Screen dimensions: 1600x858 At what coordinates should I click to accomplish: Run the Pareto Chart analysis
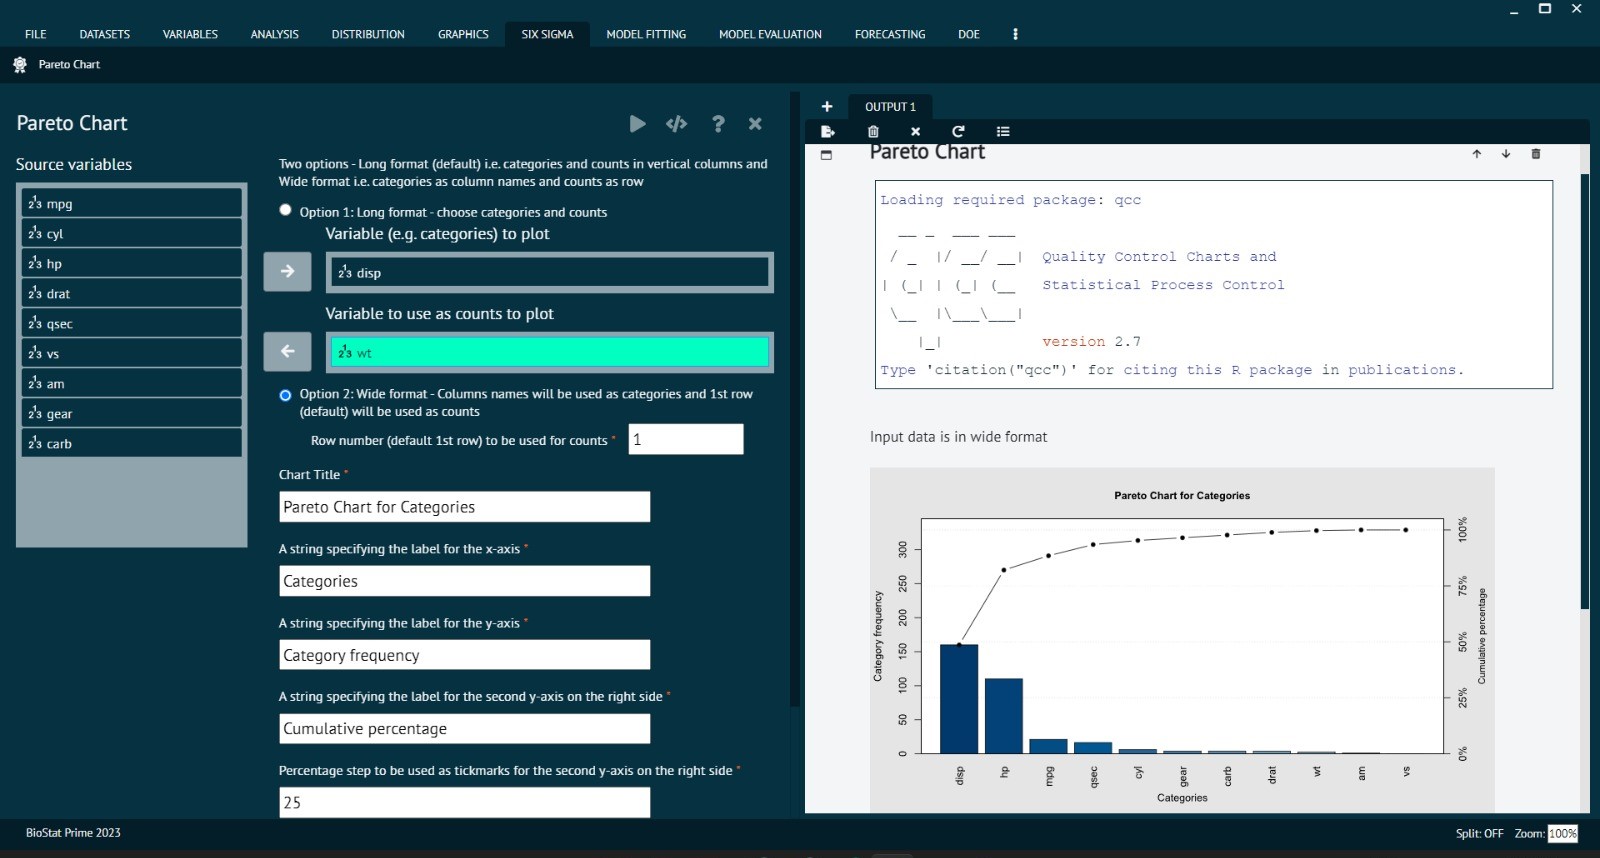(x=637, y=124)
